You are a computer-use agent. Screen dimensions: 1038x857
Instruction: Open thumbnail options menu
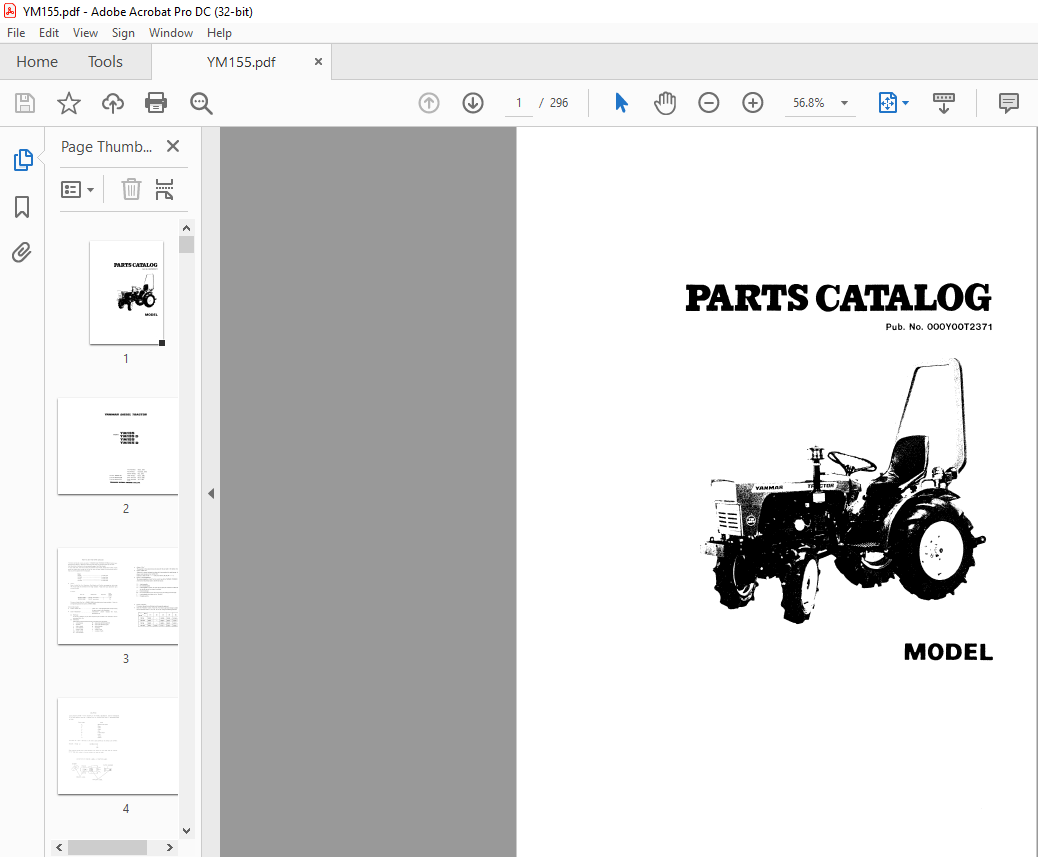[77, 190]
